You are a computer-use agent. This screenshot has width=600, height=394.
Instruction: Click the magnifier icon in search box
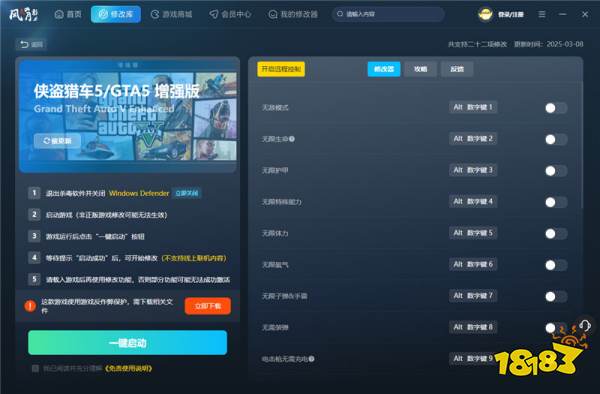point(339,14)
